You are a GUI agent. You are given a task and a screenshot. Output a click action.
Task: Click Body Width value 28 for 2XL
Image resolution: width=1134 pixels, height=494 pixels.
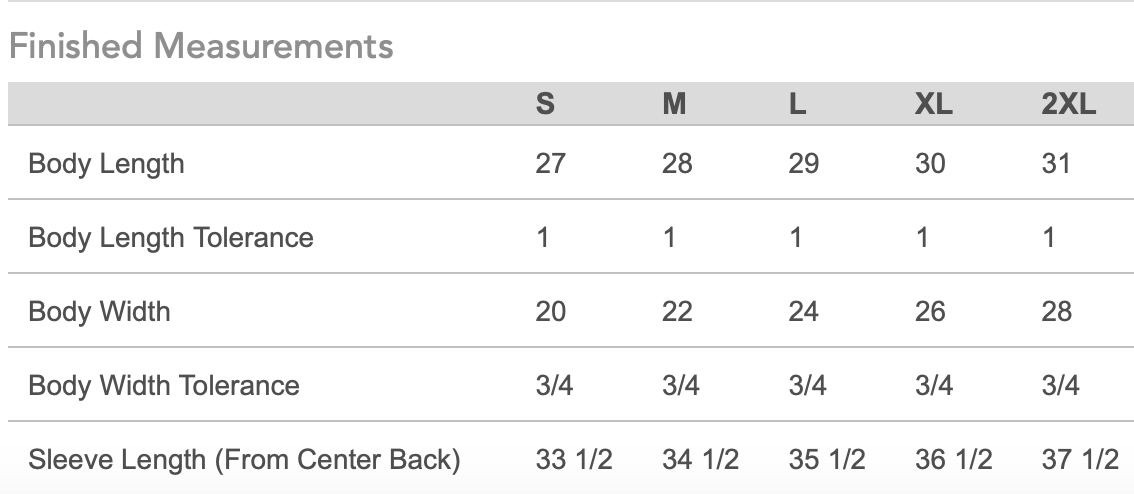[1057, 311]
